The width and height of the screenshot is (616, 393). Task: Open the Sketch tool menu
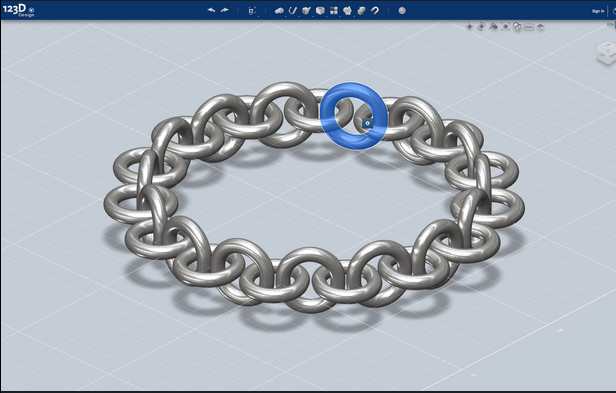[x=293, y=11]
